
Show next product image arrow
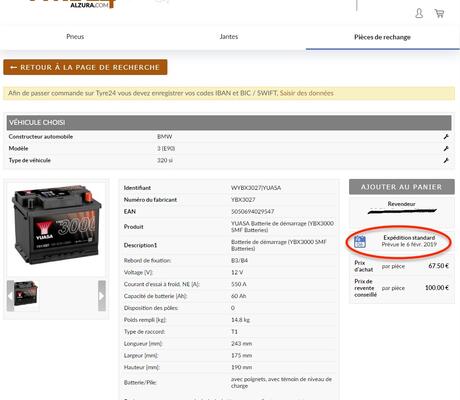(102, 296)
